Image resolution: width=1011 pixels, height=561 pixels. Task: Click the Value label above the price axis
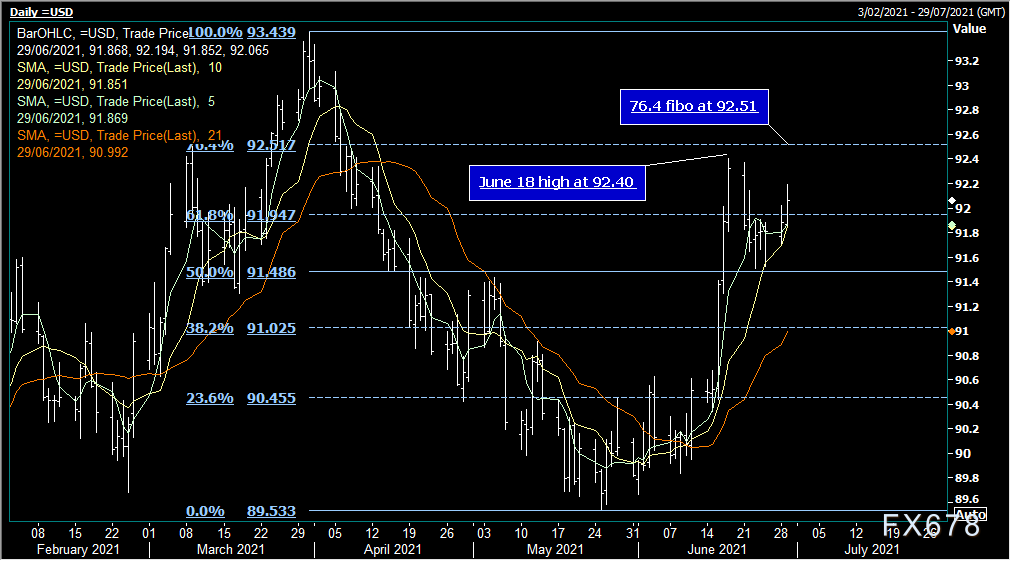(x=969, y=29)
